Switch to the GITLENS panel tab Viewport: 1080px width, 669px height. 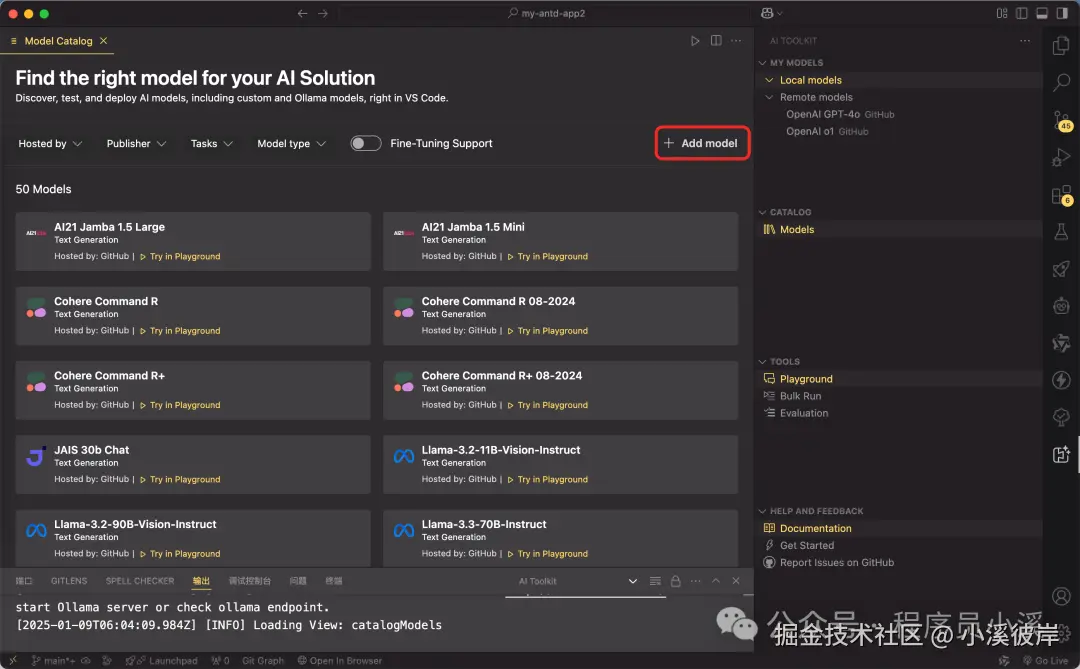[x=69, y=581]
